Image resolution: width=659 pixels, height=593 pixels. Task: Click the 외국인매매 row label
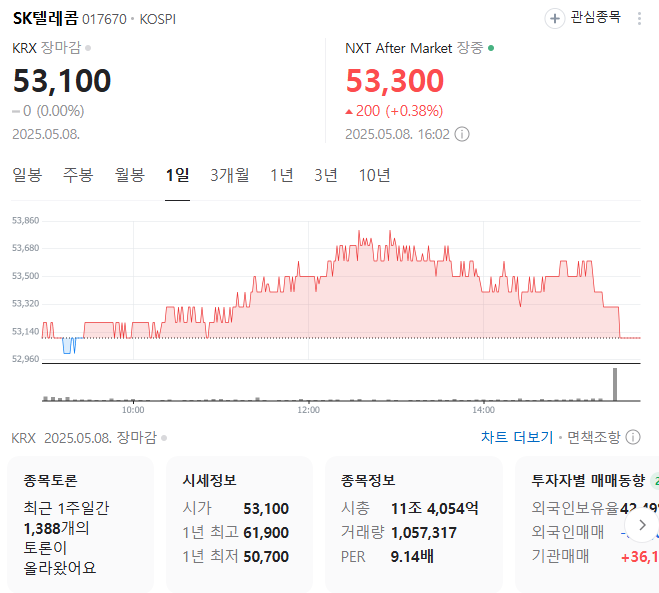pyautogui.click(x=568, y=532)
